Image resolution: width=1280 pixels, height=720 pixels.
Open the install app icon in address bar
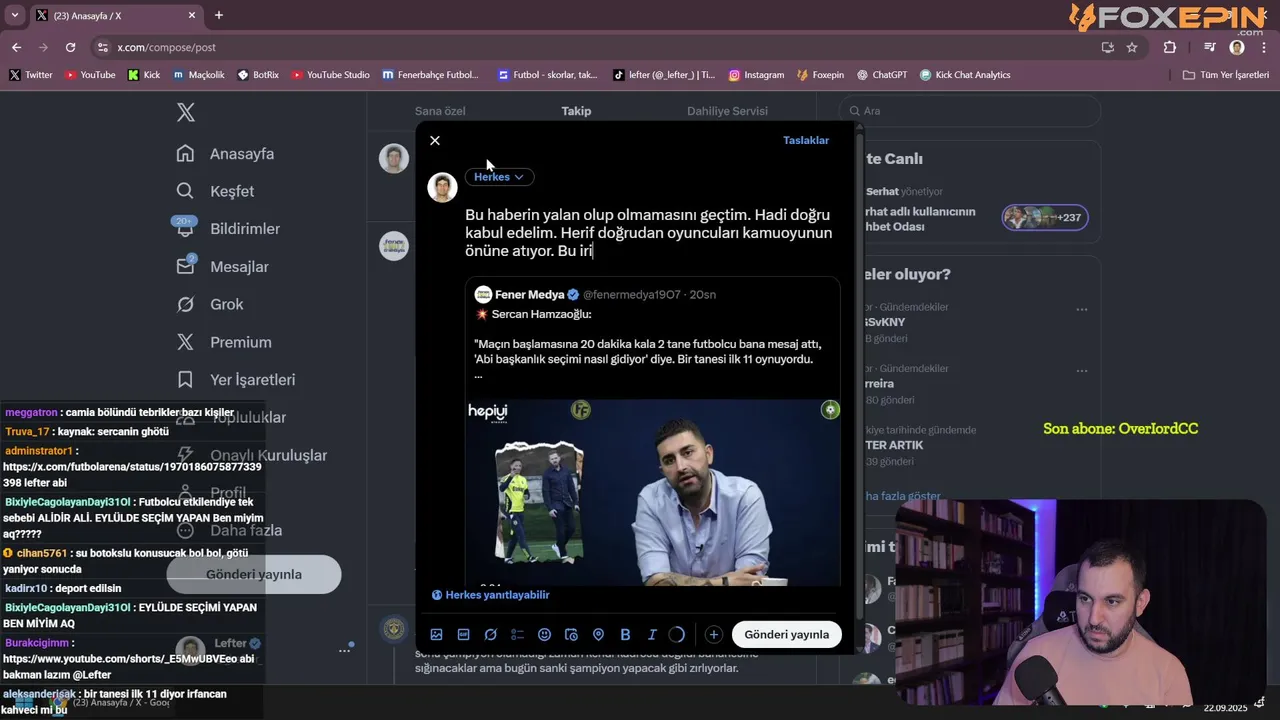[x=1107, y=47]
